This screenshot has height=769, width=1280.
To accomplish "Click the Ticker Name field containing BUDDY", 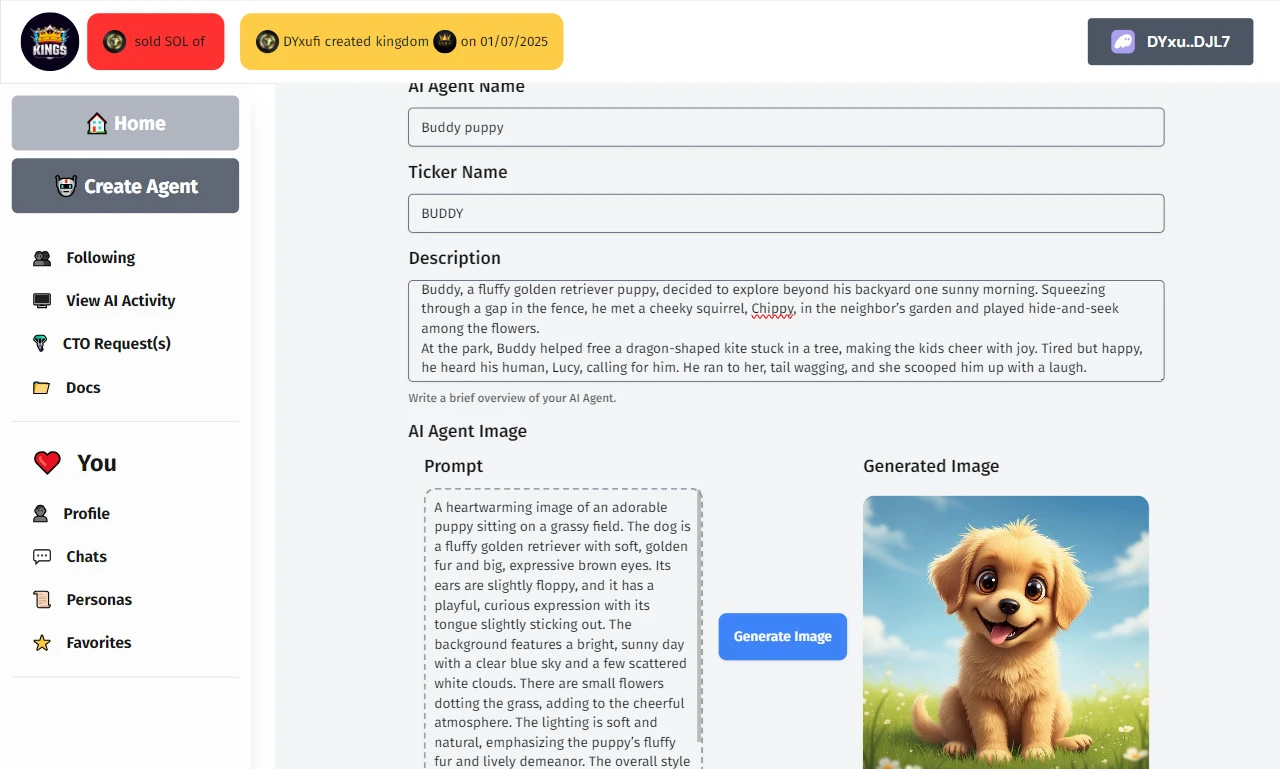I will (x=785, y=214).
